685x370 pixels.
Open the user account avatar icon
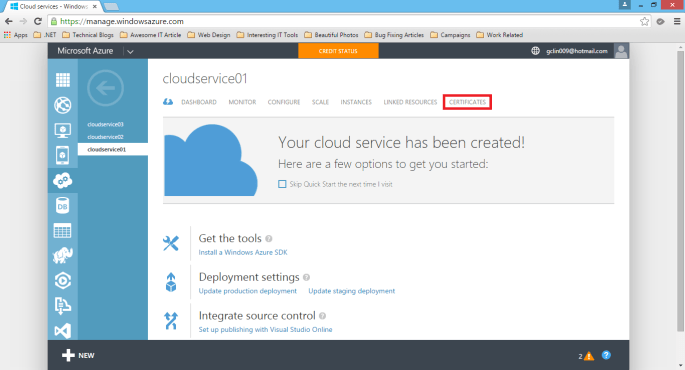click(621, 51)
